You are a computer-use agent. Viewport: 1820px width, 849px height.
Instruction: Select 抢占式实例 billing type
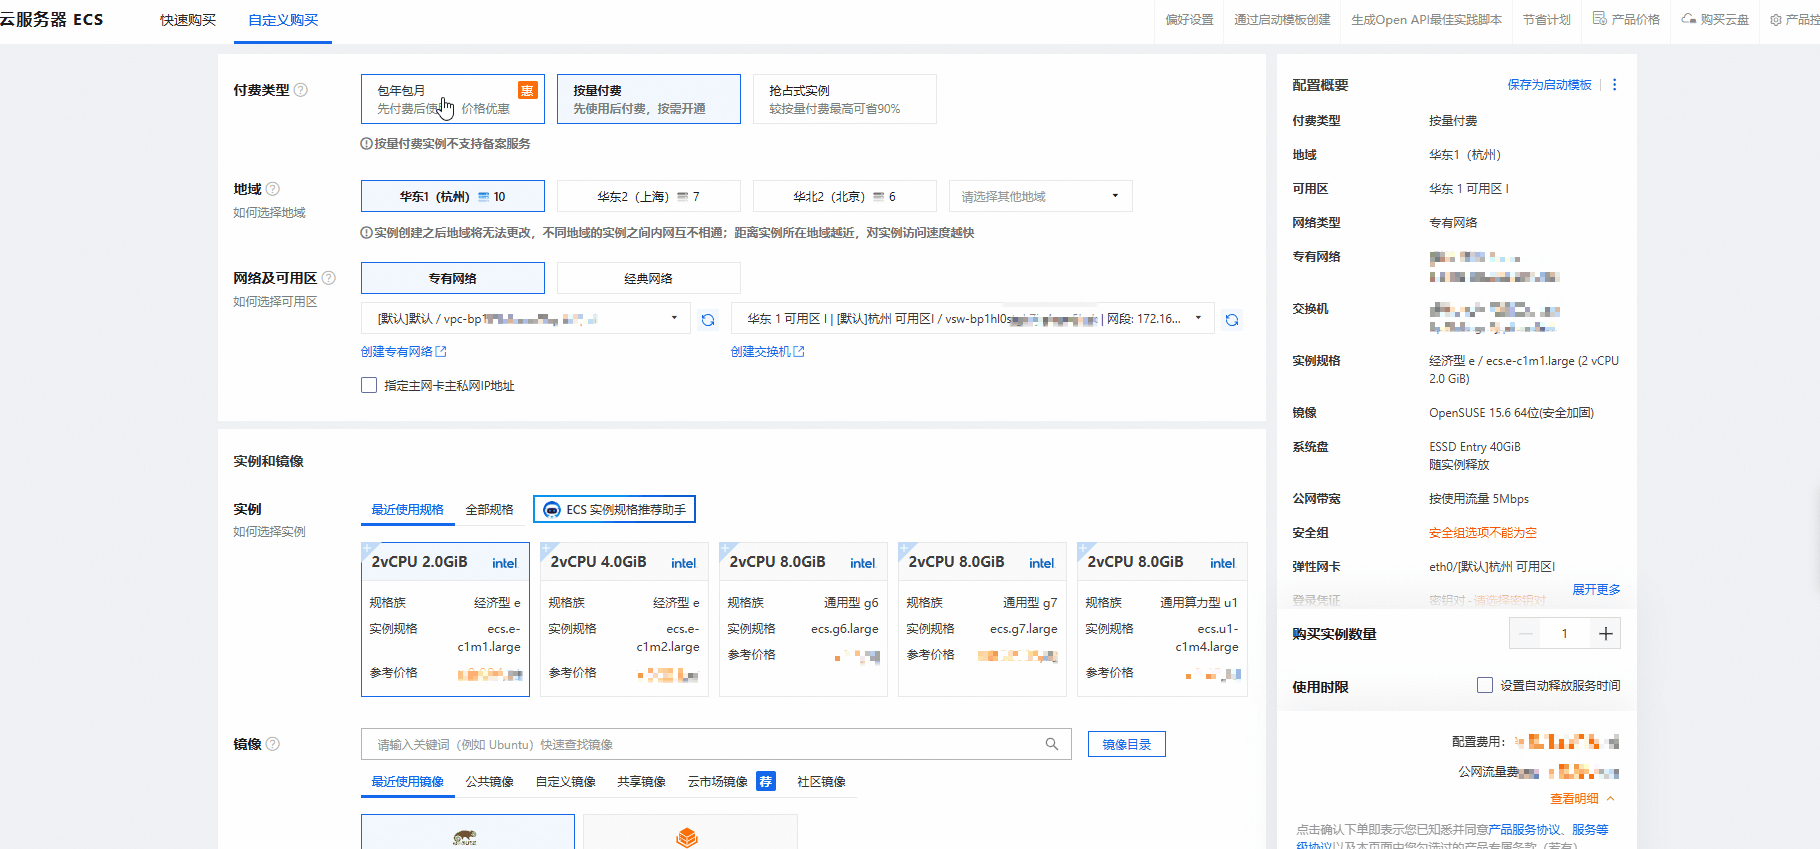tap(845, 99)
